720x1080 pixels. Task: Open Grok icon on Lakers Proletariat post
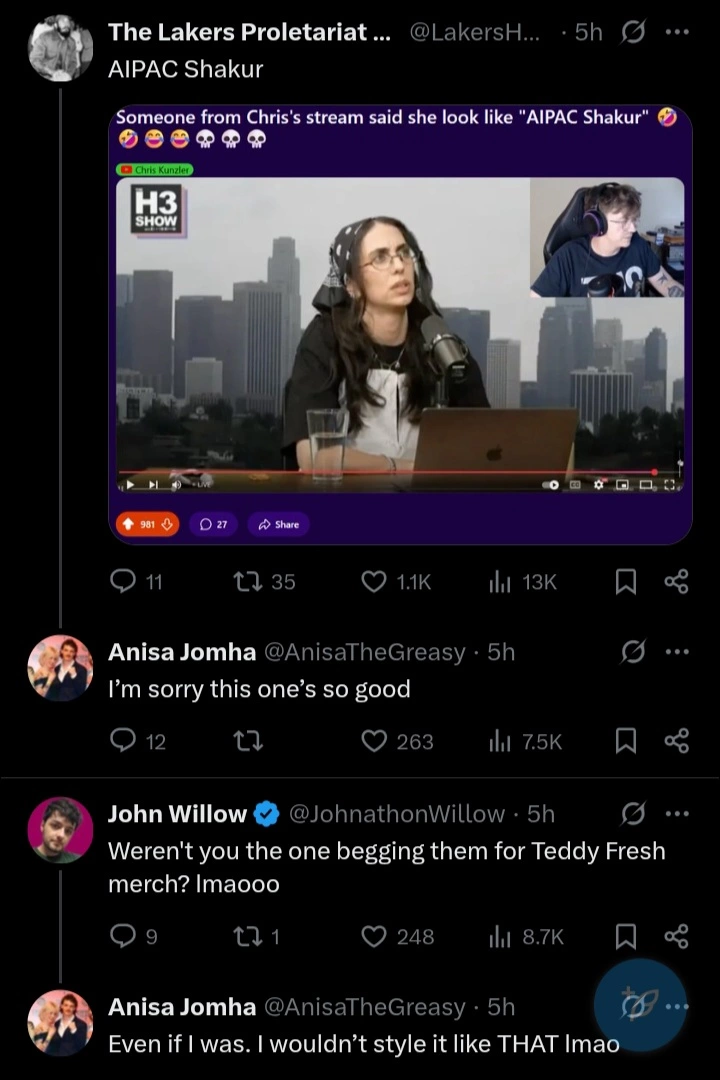pos(632,32)
